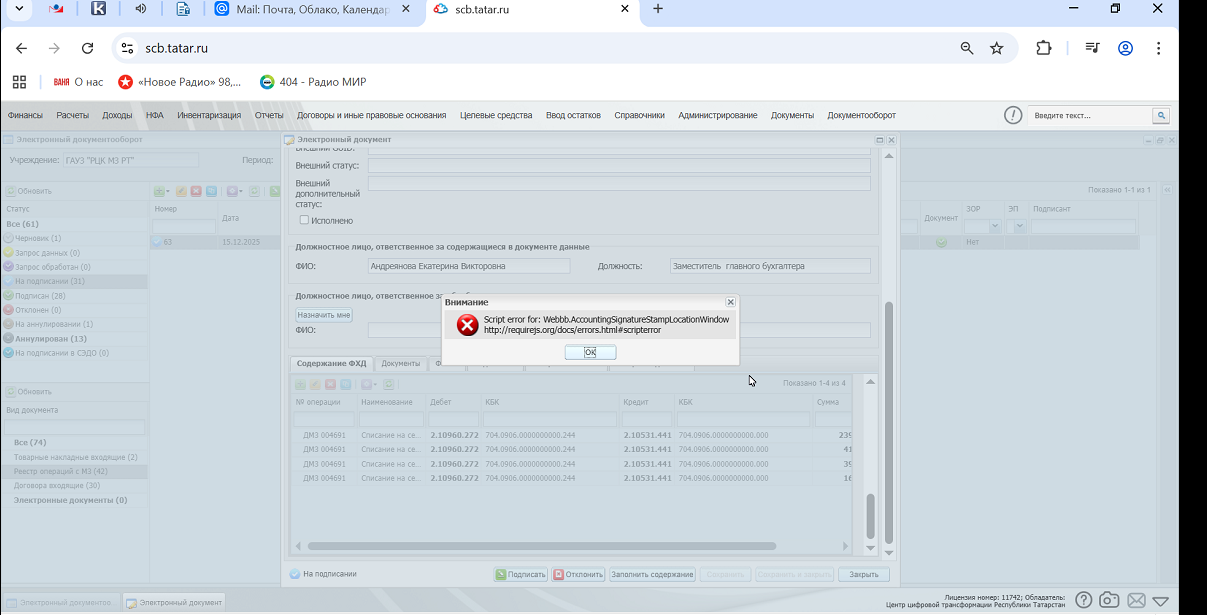The width and height of the screenshot is (1207, 615).
Task: Open the Инвентаризация menu
Action: pos(209,115)
